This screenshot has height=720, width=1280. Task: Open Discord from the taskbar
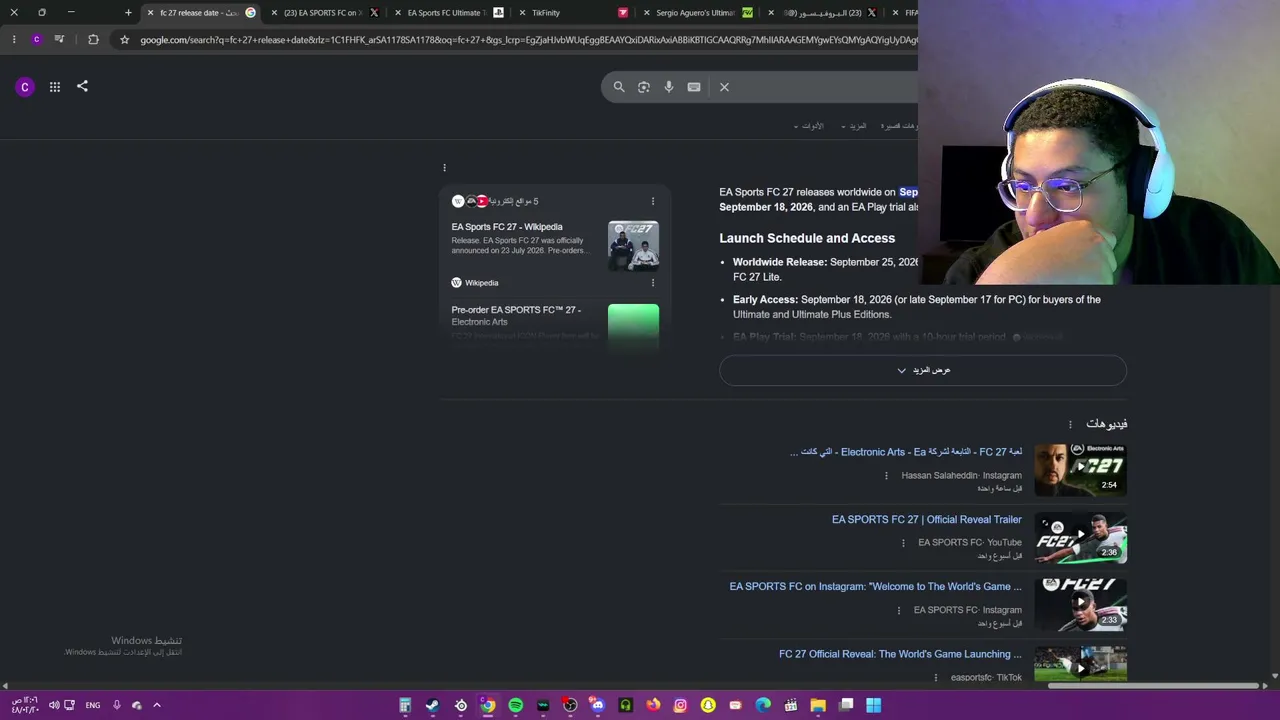pyautogui.click(x=598, y=705)
